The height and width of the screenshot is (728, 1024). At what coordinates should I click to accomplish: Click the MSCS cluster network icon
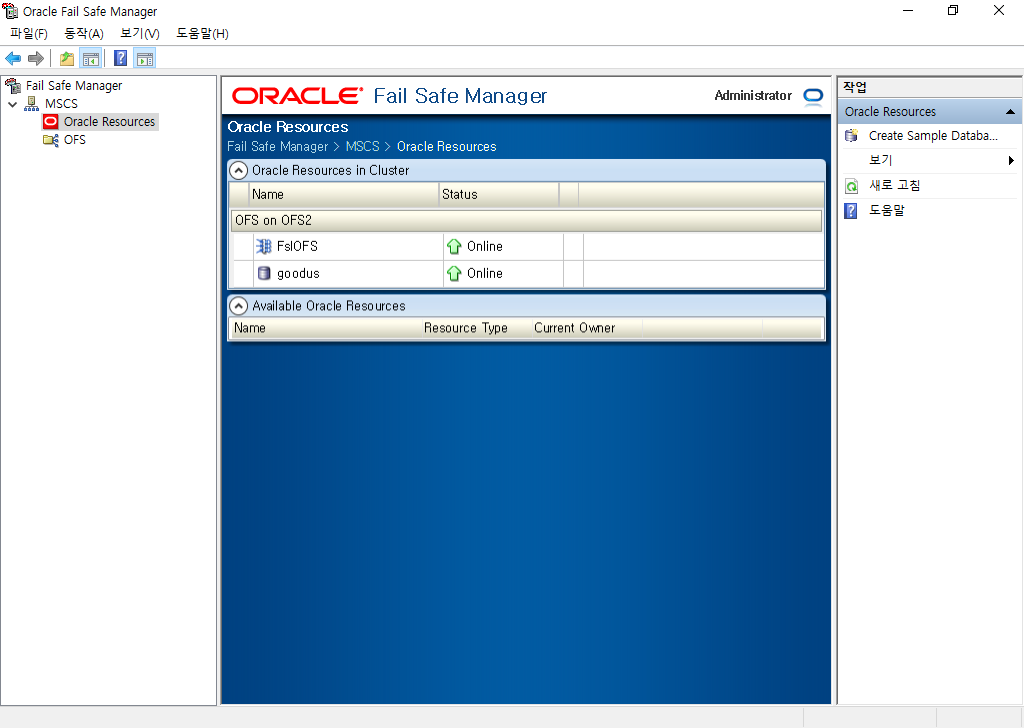(31, 104)
